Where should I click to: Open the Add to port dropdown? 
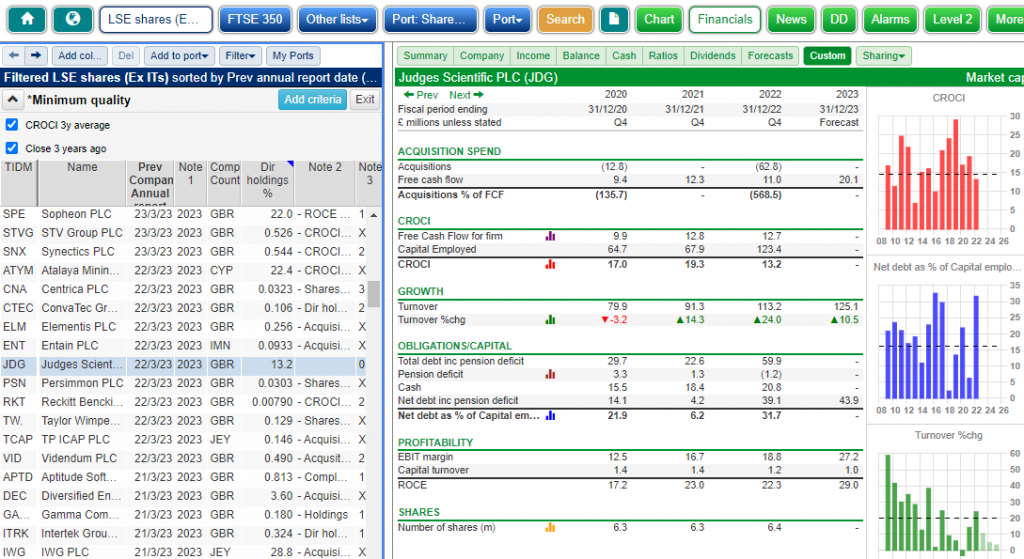tap(179, 56)
